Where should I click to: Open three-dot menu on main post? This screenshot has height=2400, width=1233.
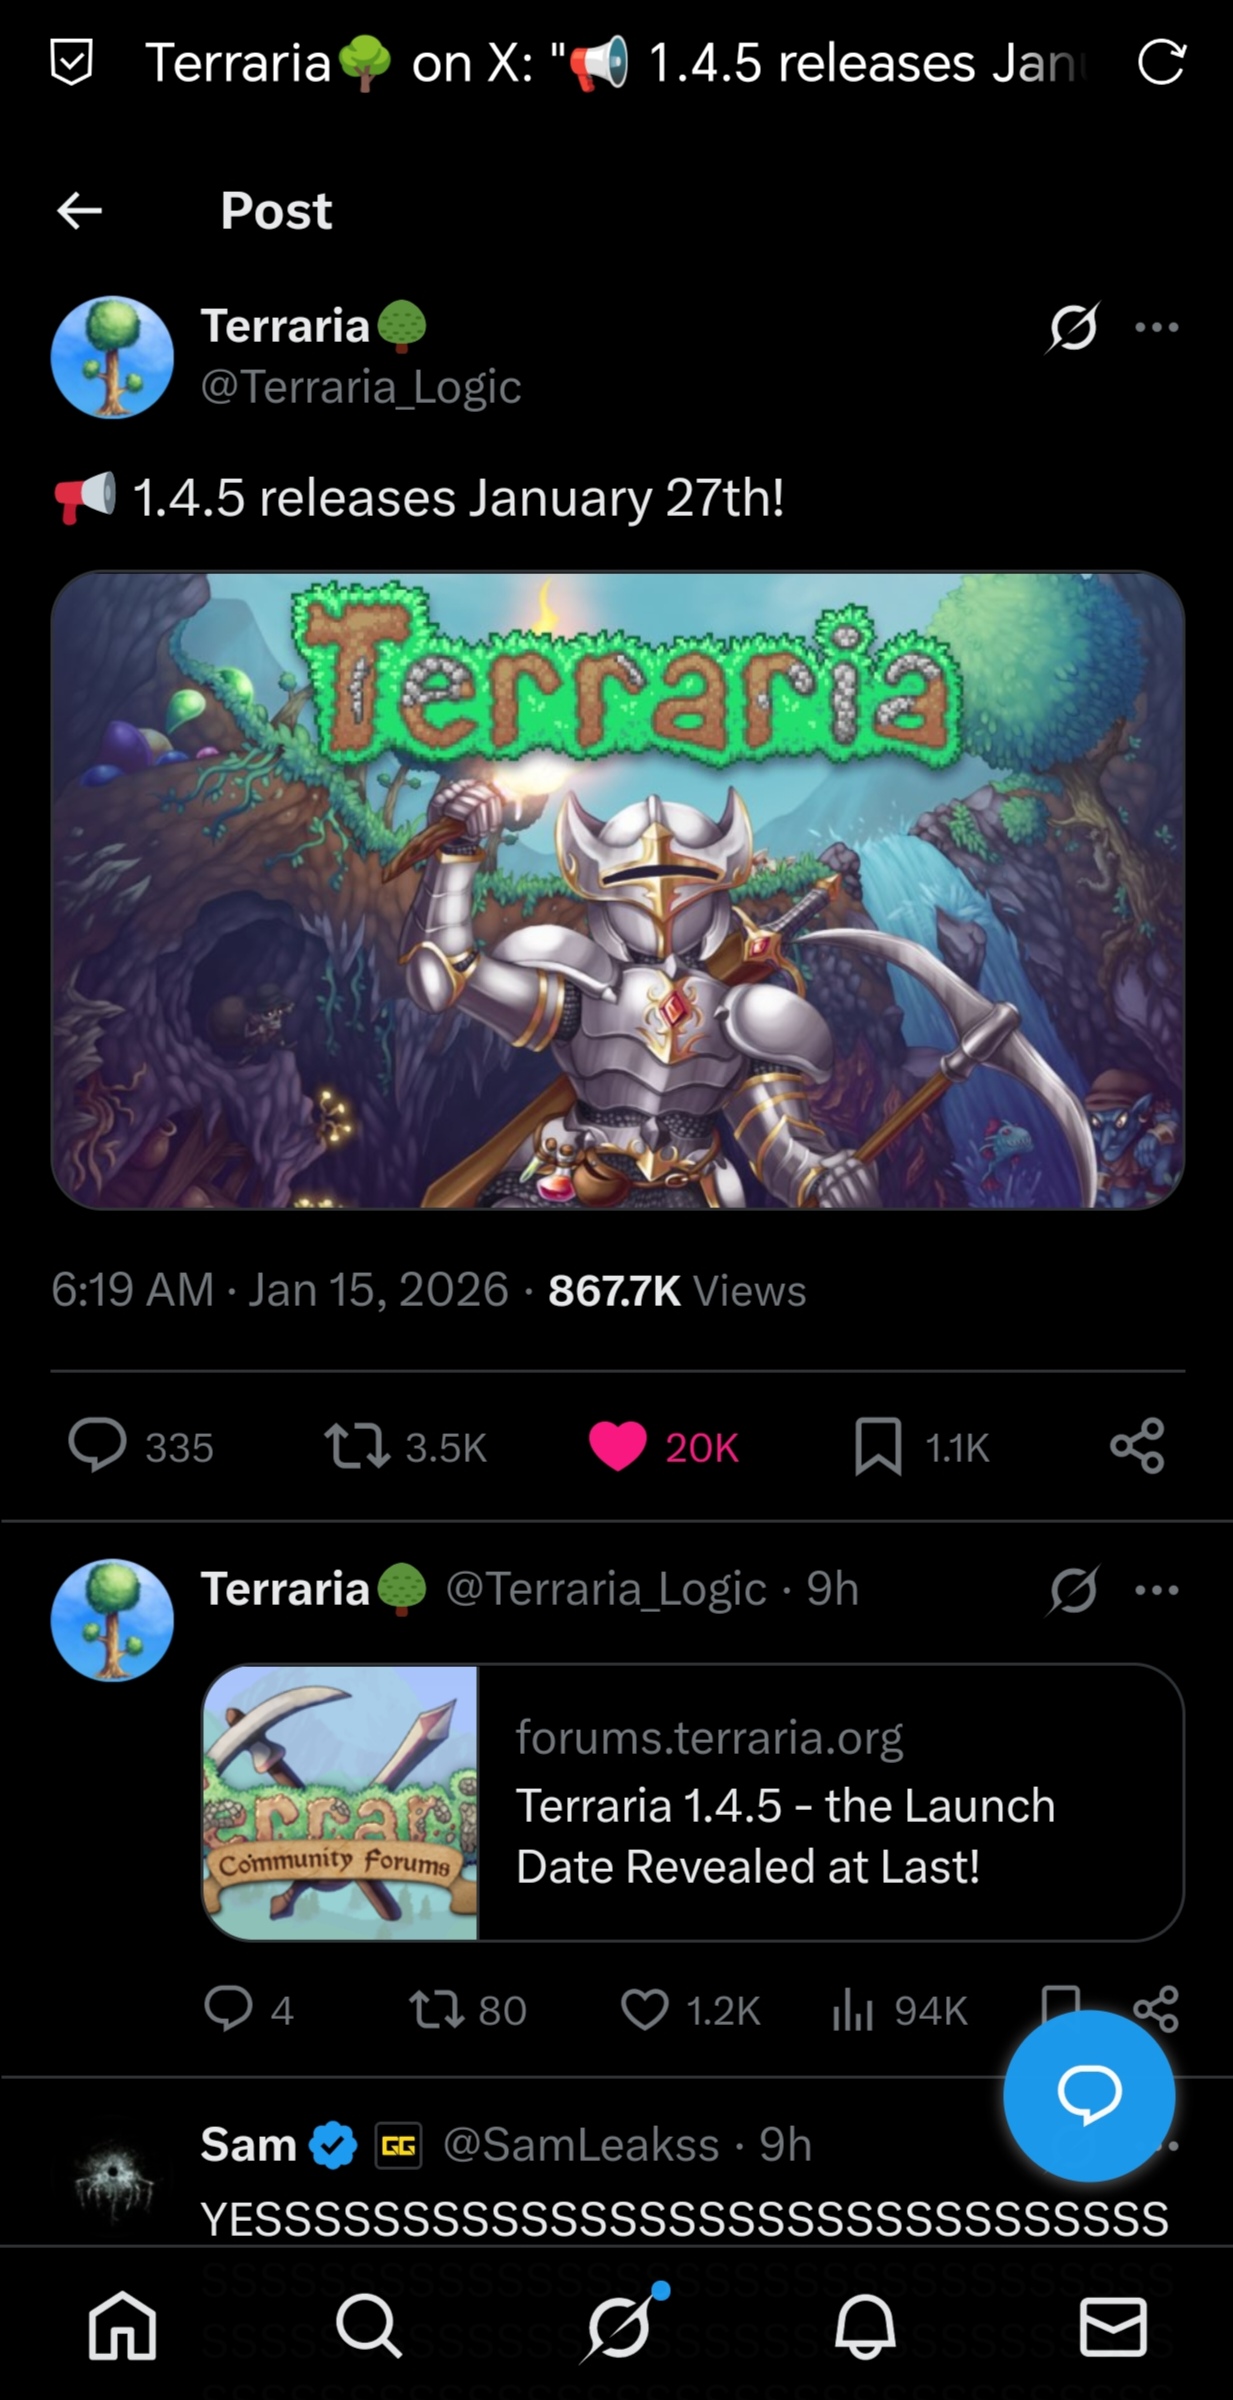click(1157, 327)
